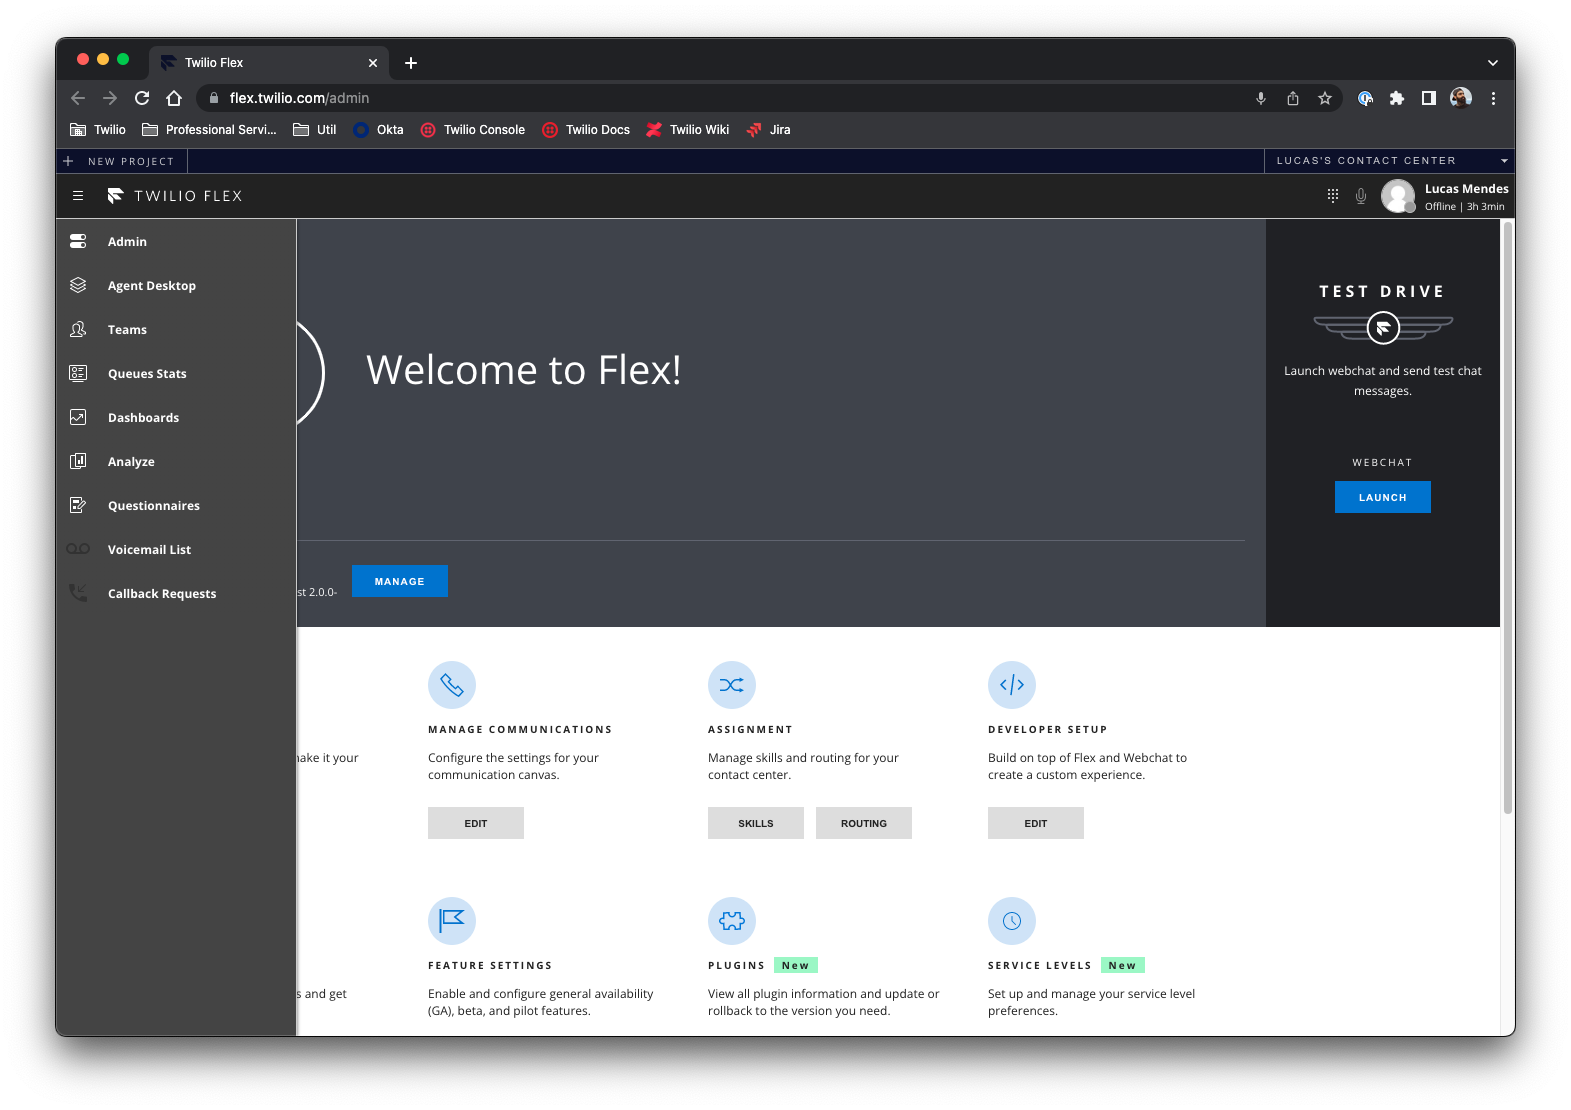Click the Developer Setup code icon

(x=1012, y=685)
